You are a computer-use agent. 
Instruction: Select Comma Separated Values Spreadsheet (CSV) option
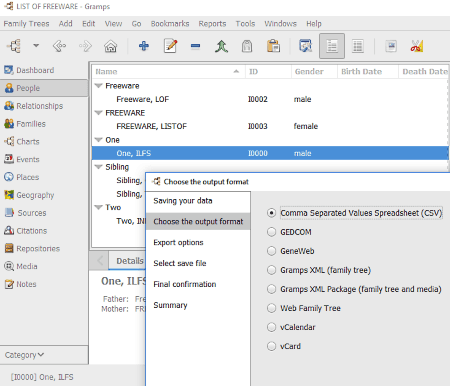[x=355, y=213]
